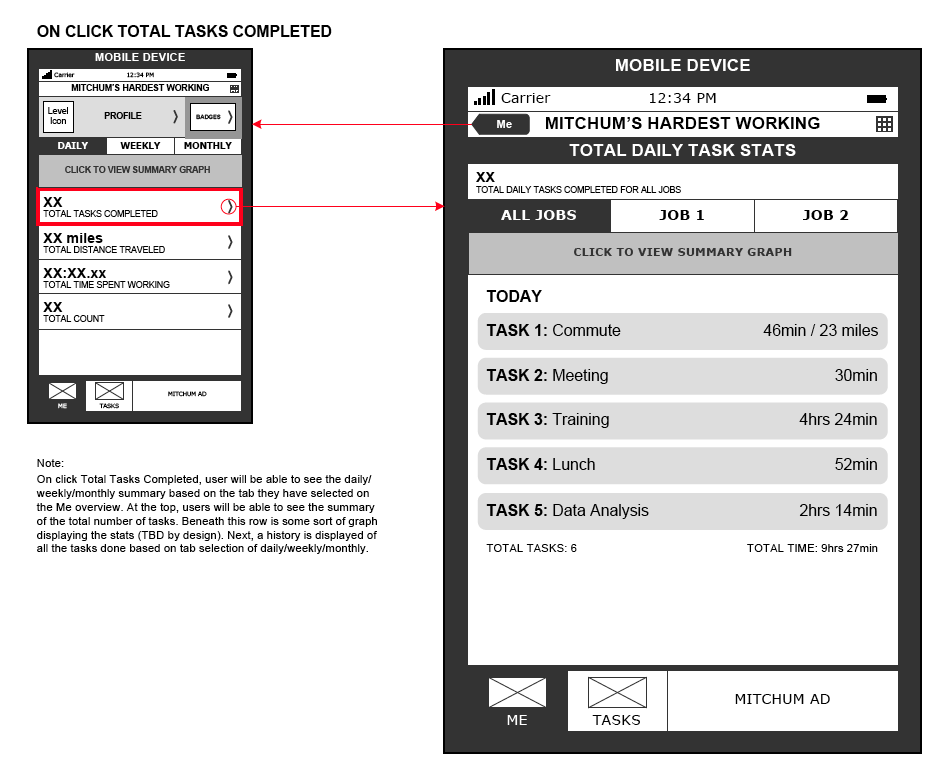This screenshot has width=947, height=781.
Task: Tap the Me back button
Action: tap(501, 124)
